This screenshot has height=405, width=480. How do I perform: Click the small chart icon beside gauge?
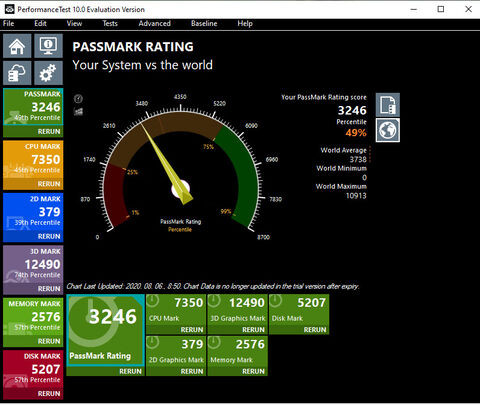[x=78, y=111]
